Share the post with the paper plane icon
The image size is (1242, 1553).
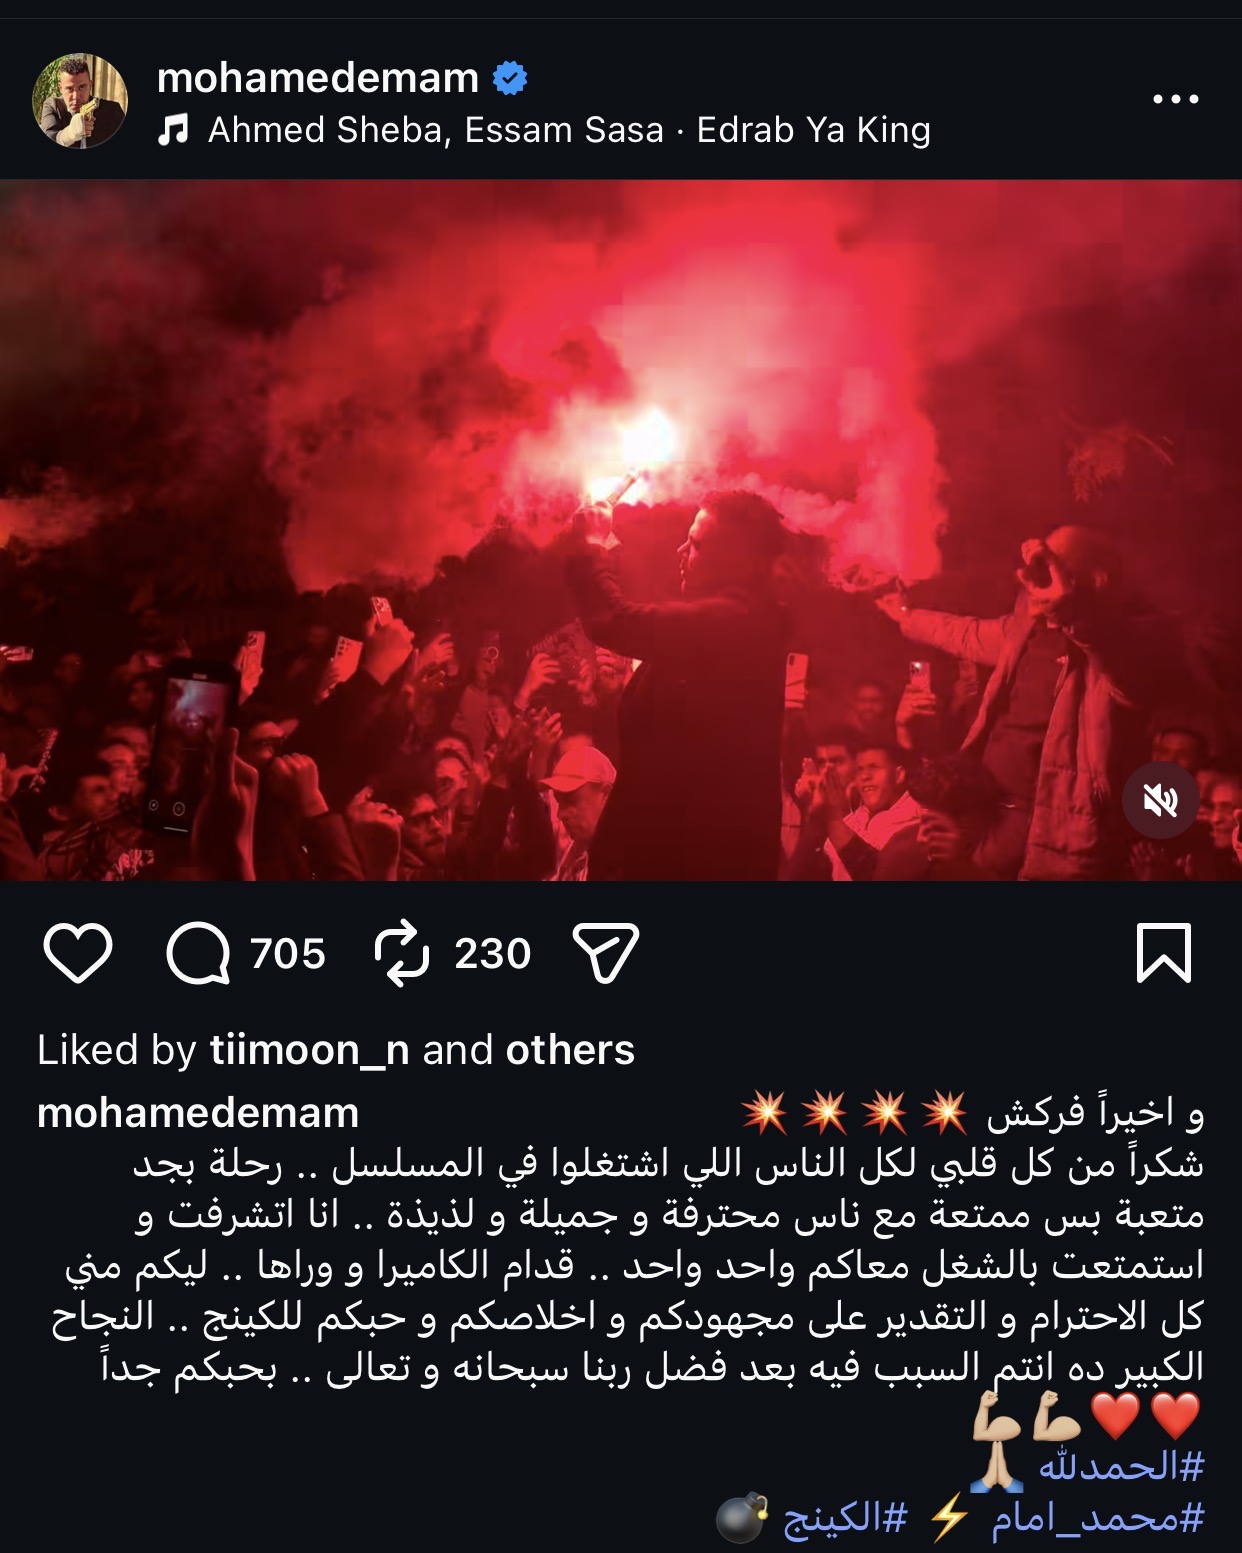(605, 953)
